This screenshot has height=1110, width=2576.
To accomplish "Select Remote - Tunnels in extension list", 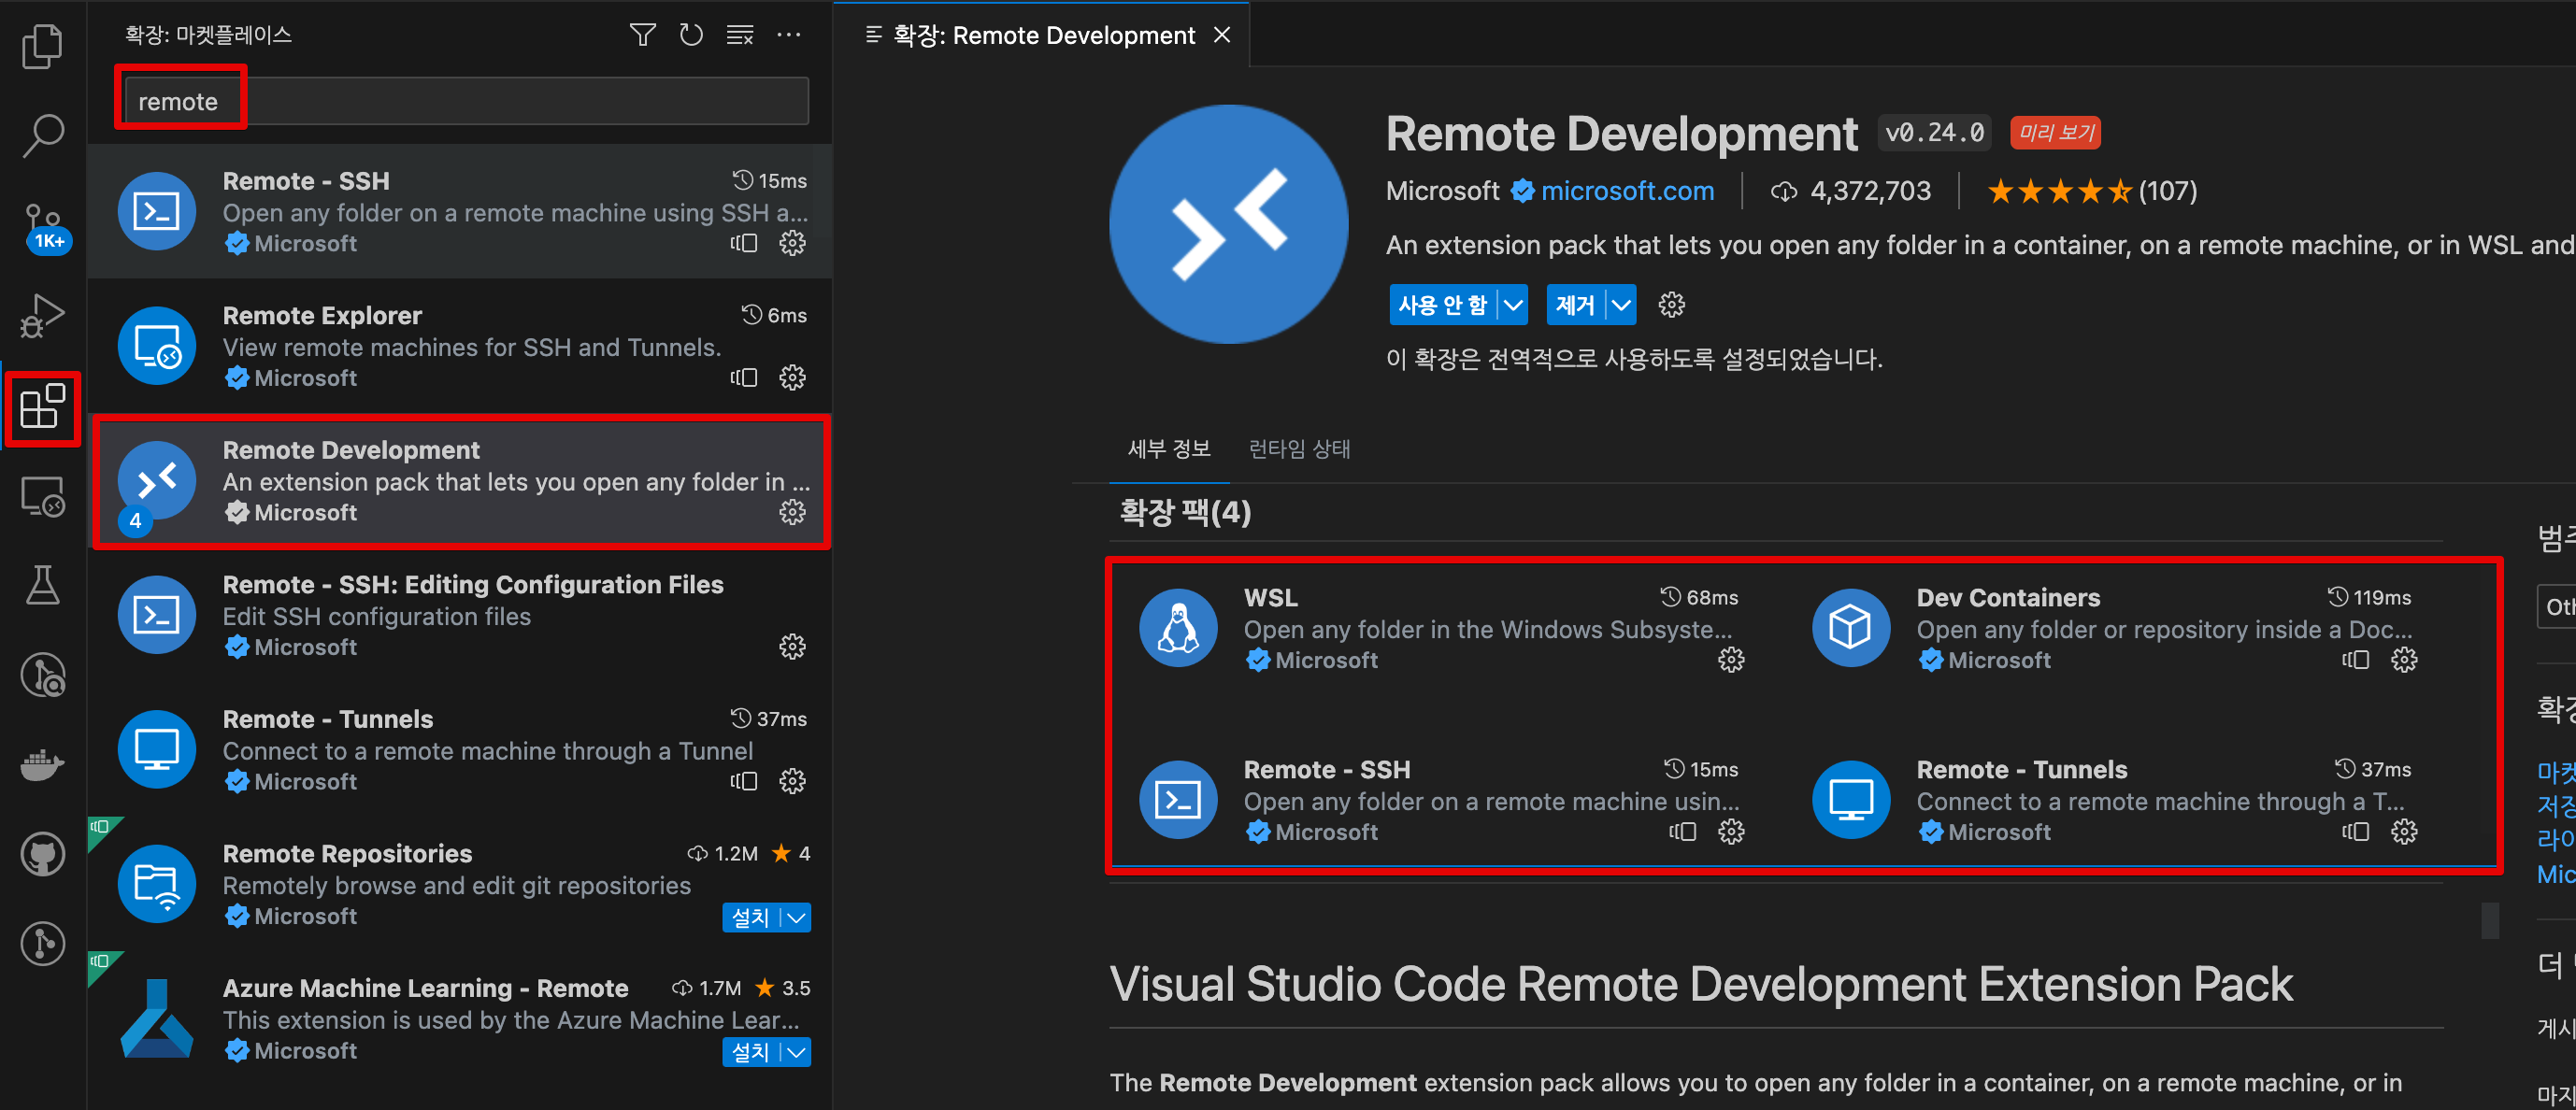I will [x=460, y=750].
